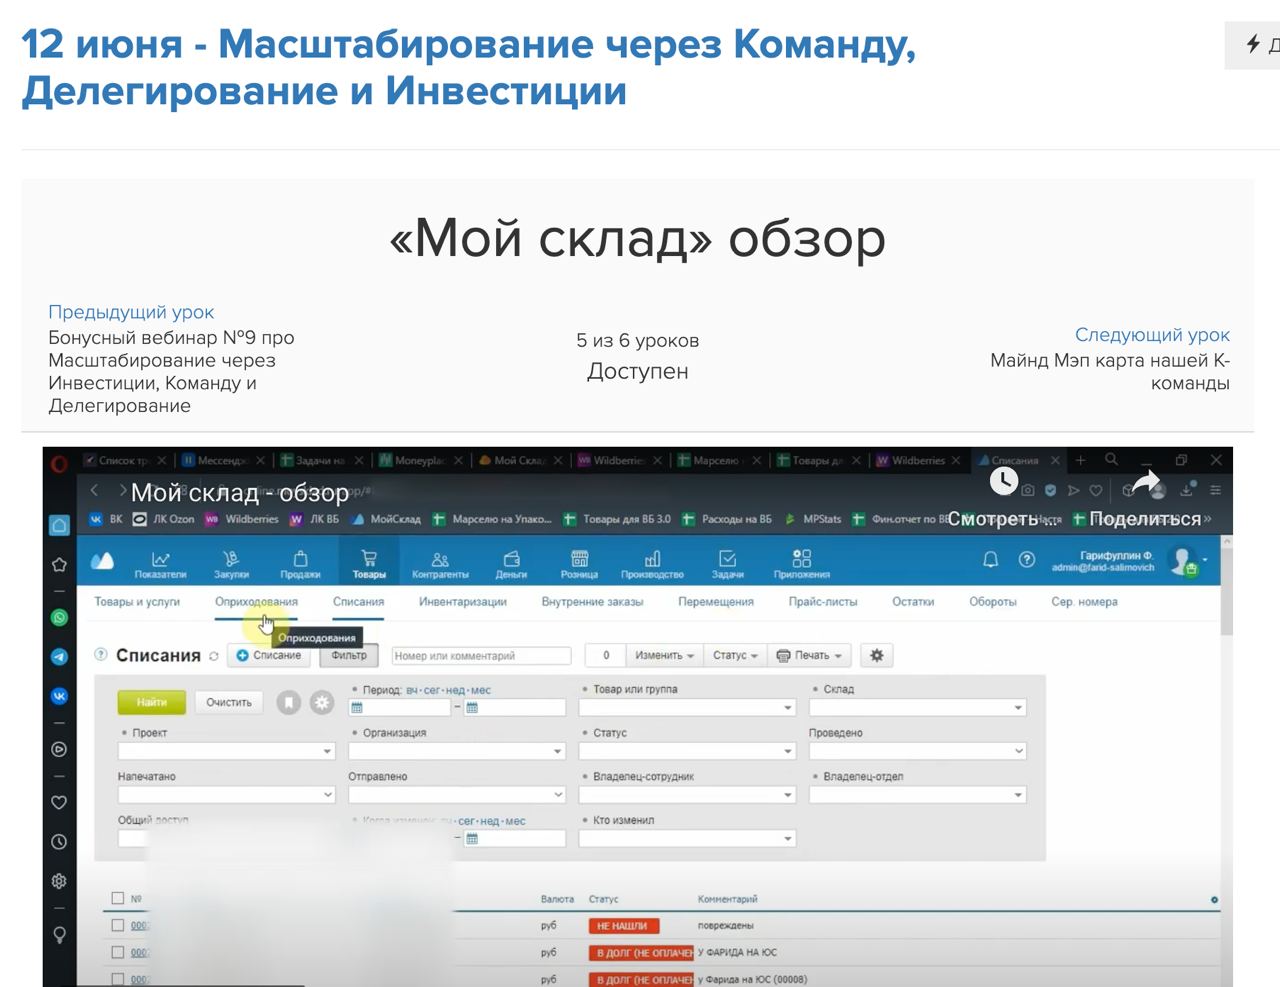This screenshot has width=1280, height=987.
Task: Click refresh icon next to Списания heading
Action: pos(213,657)
